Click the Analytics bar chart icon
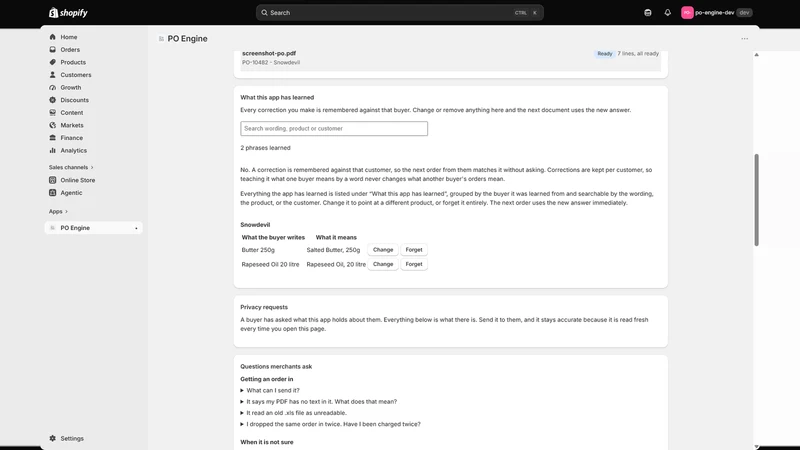Viewport: 800px width, 450px height. [x=53, y=151]
